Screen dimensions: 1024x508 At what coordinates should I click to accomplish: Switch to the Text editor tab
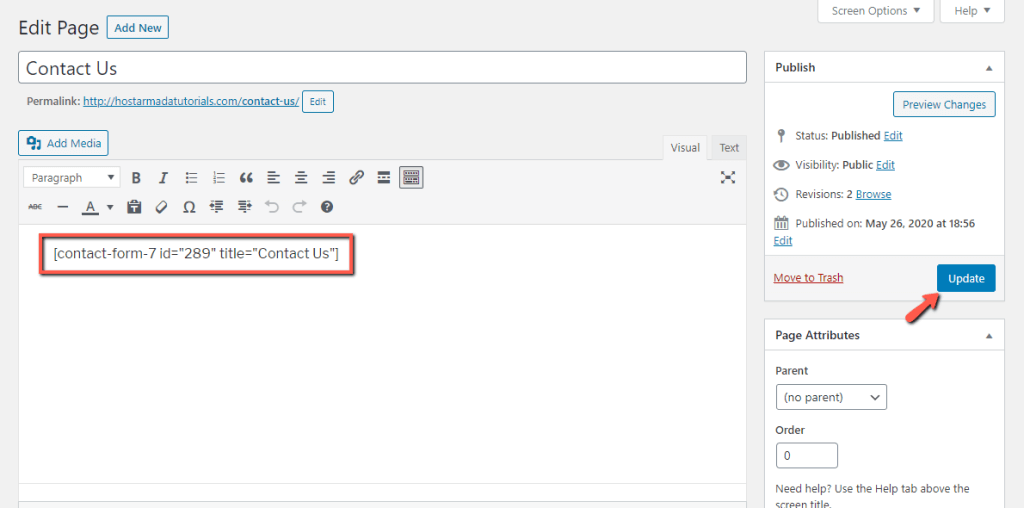click(729, 148)
